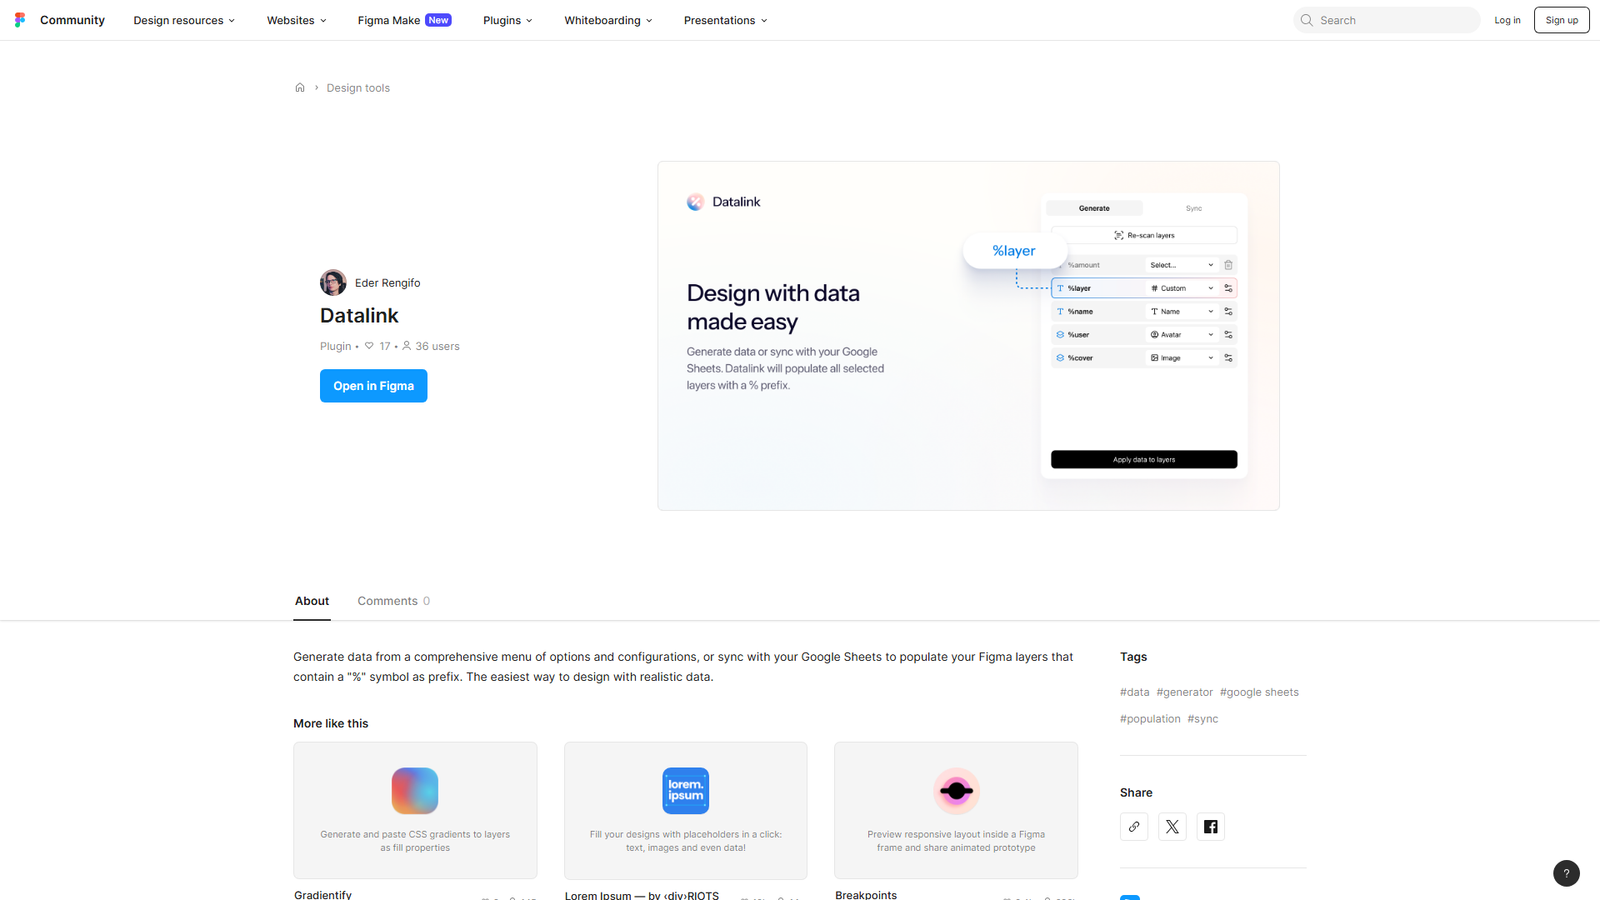Image resolution: width=1600 pixels, height=900 pixels.
Task: Click the Figma logo in the header
Action: pos(19,19)
